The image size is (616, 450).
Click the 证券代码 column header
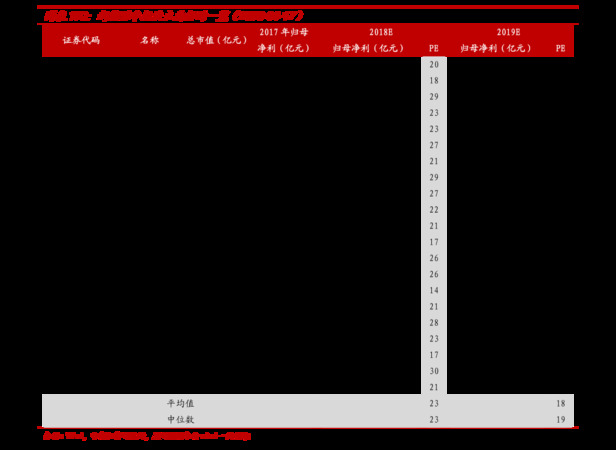(81, 40)
